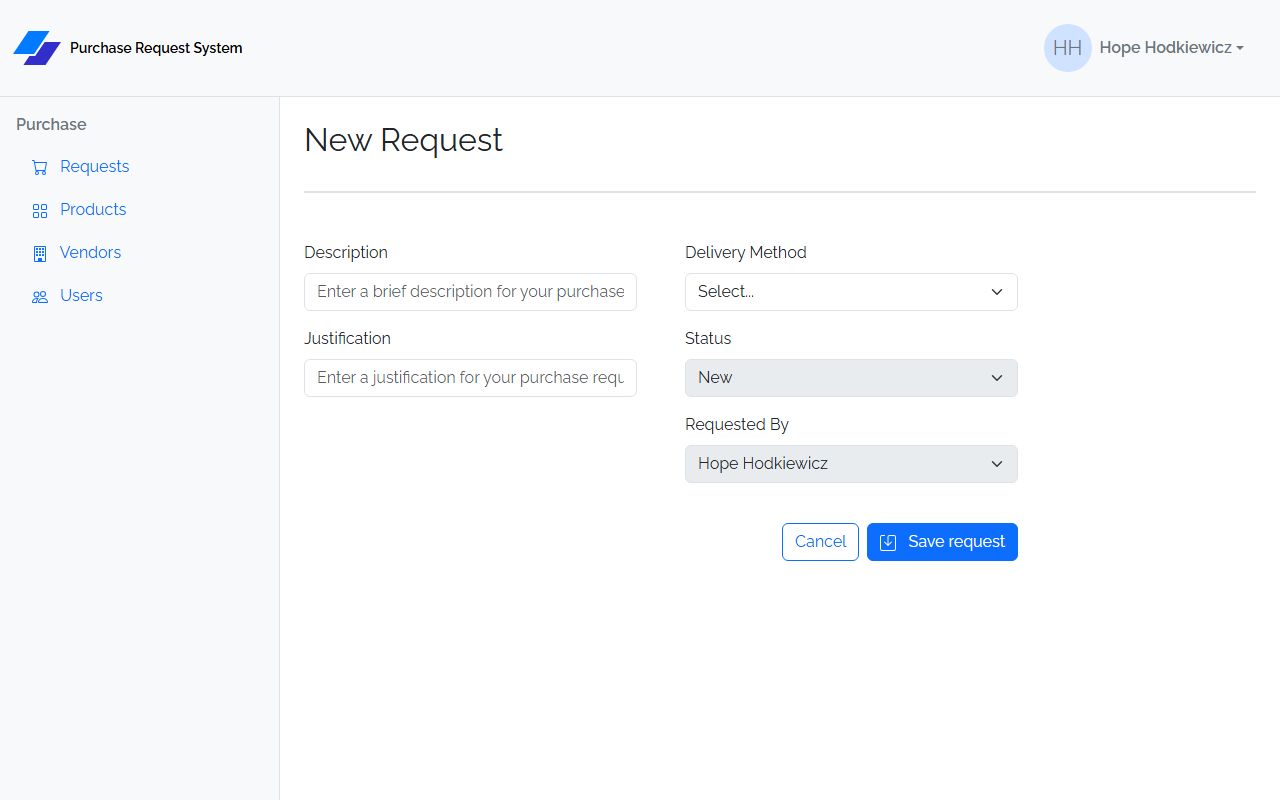The width and height of the screenshot is (1280, 800).
Task: Click the building icon beside Vendors
Action: pyautogui.click(x=40, y=254)
